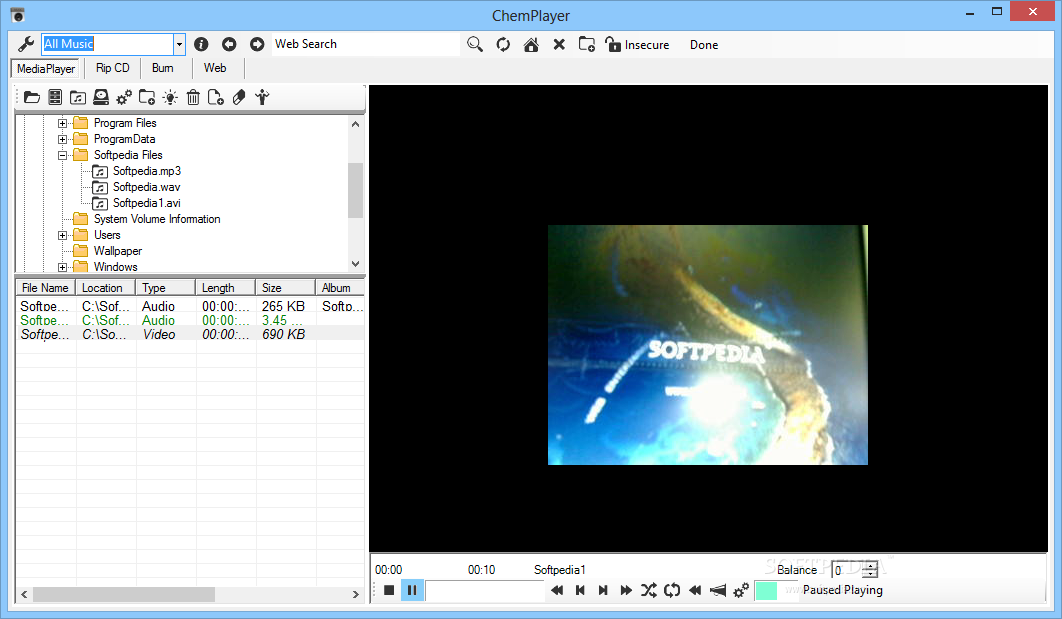Click the eraser icon
The width and height of the screenshot is (1062, 619).
(x=238, y=98)
